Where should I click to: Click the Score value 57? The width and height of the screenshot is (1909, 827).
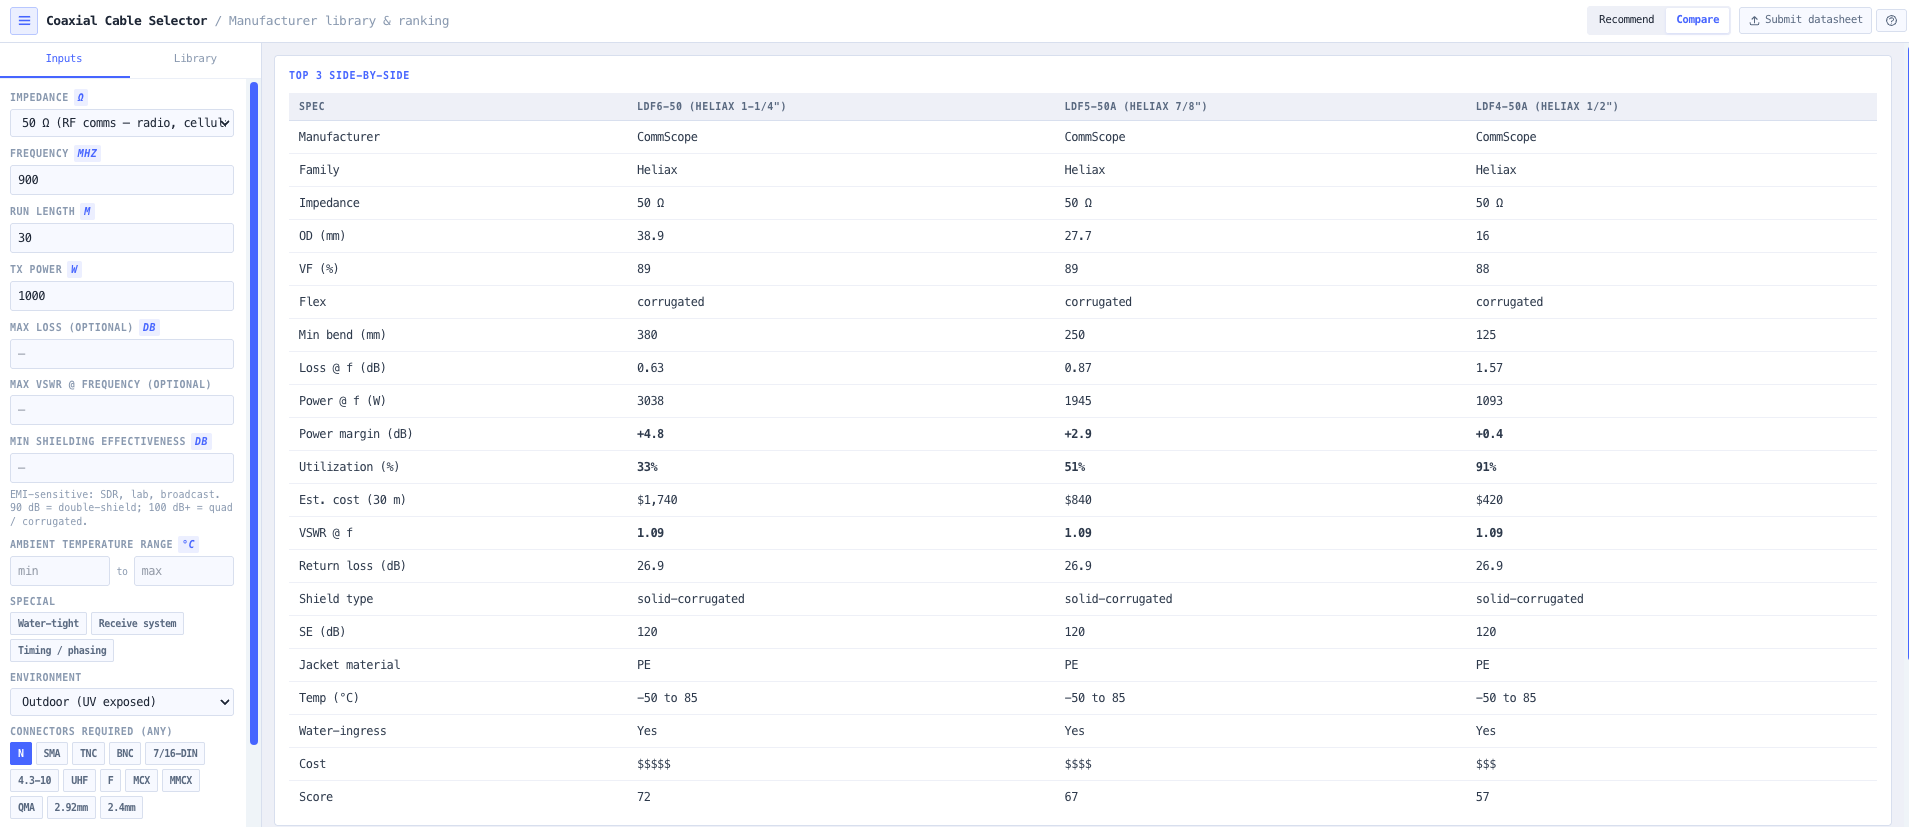pos(1482,797)
